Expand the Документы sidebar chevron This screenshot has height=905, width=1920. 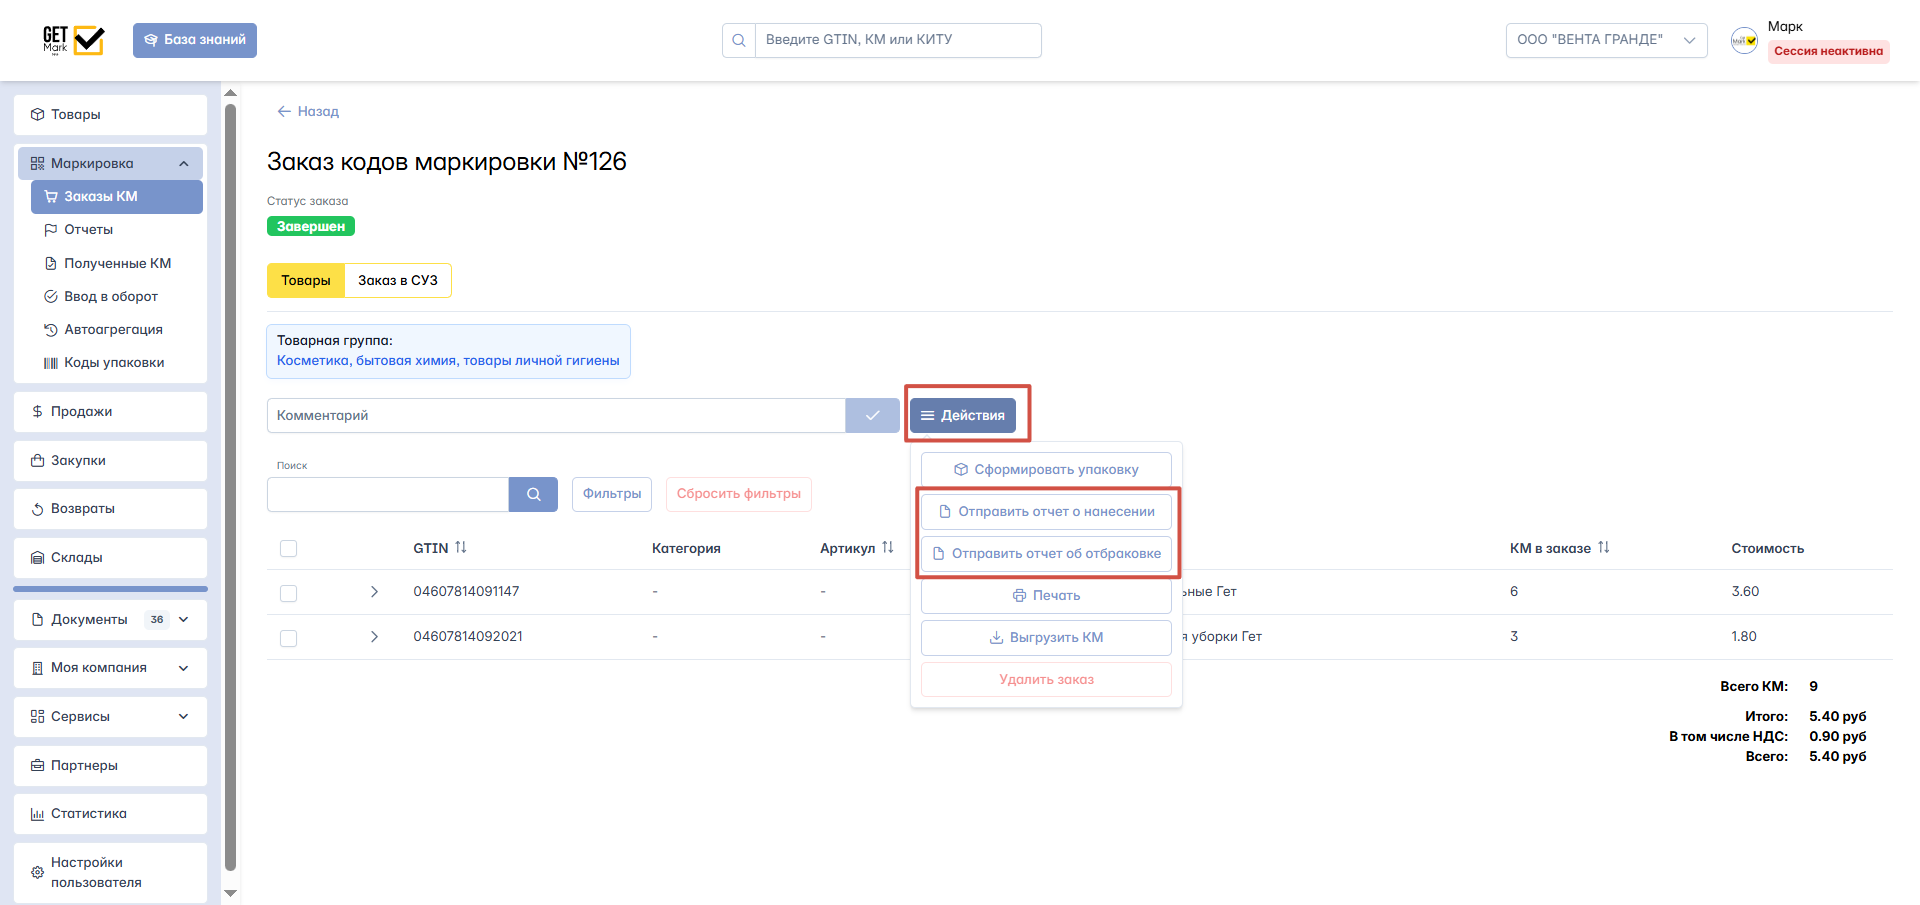point(184,620)
